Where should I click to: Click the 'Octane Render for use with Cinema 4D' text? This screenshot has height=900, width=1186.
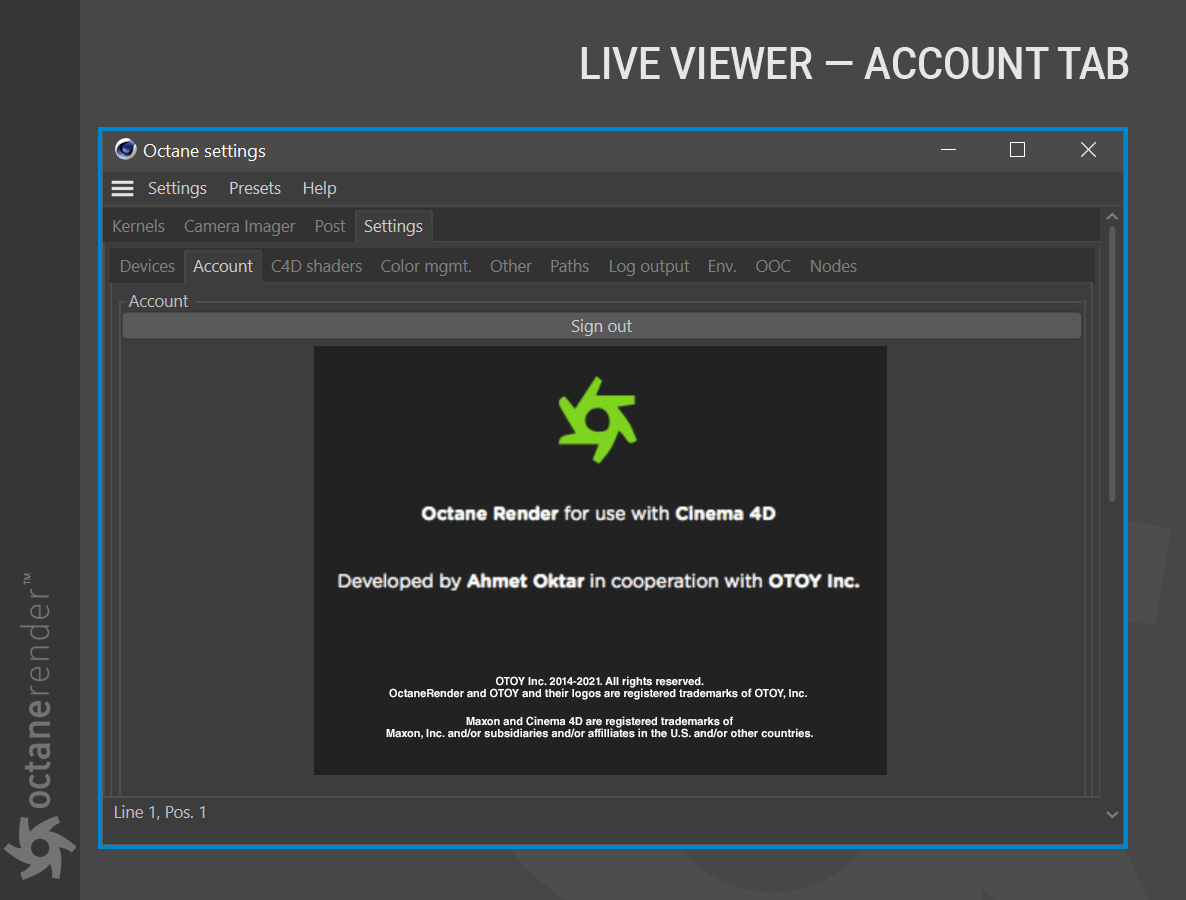tap(598, 514)
